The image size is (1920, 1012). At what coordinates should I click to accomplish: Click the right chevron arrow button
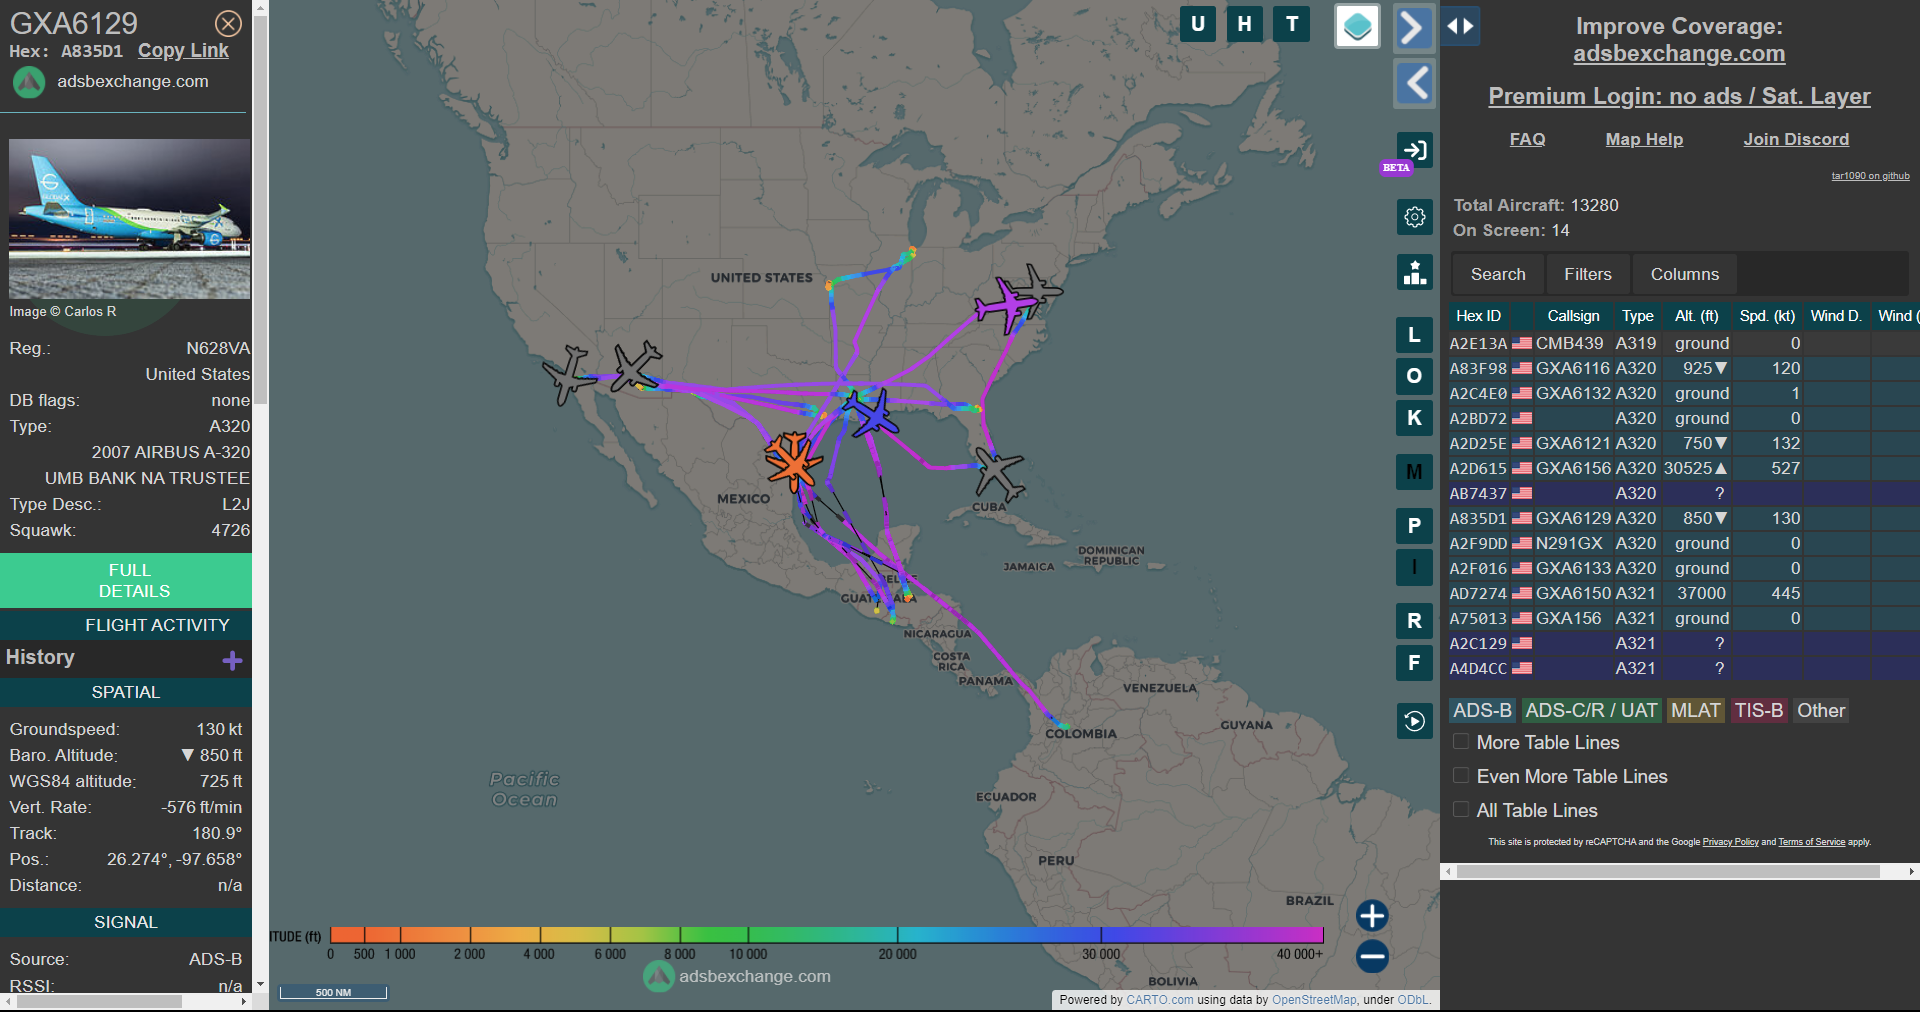pyautogui.click(x=1413, y=27)
